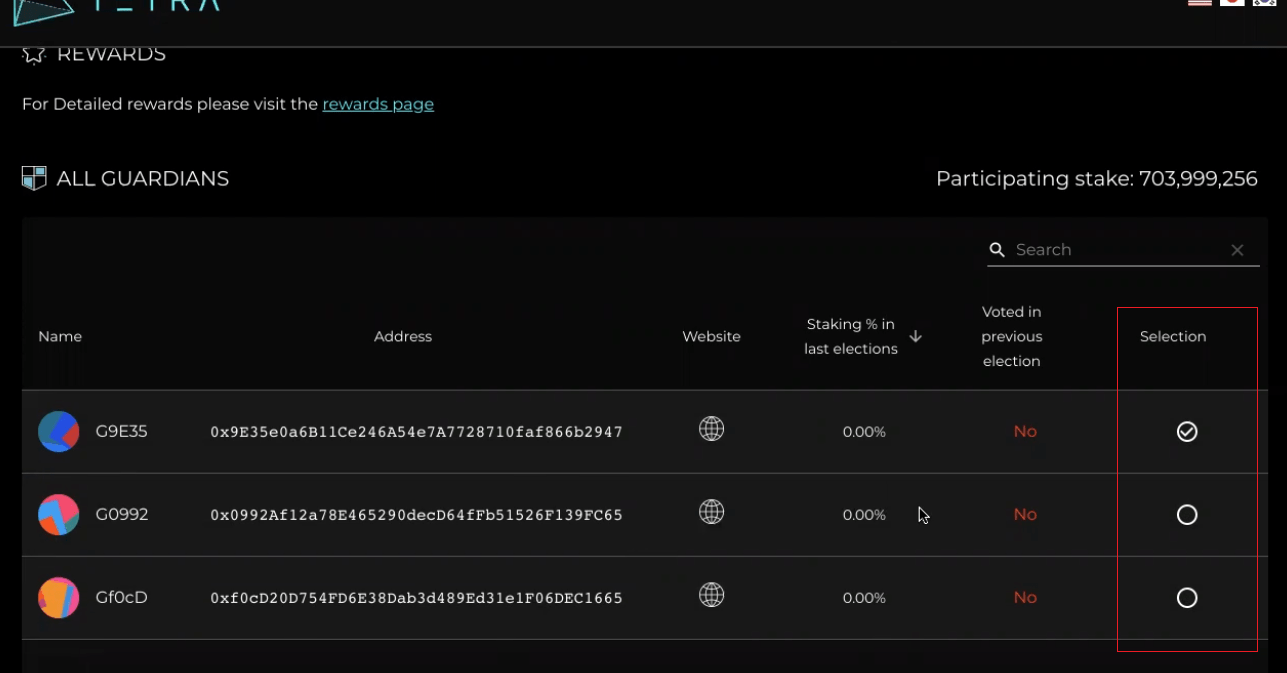Click 0.00% staking value for G0992
1287x673 pixels.
click(864, 515)
